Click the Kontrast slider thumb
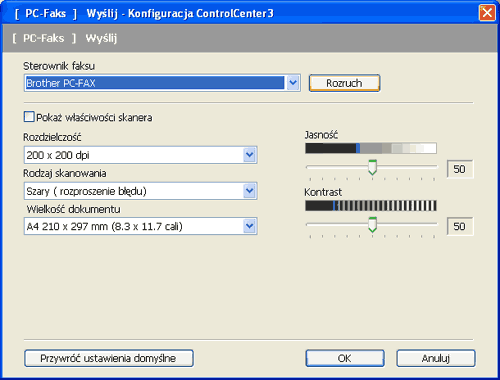The width and height of the screenshot is (500, 380). point(372,225)
